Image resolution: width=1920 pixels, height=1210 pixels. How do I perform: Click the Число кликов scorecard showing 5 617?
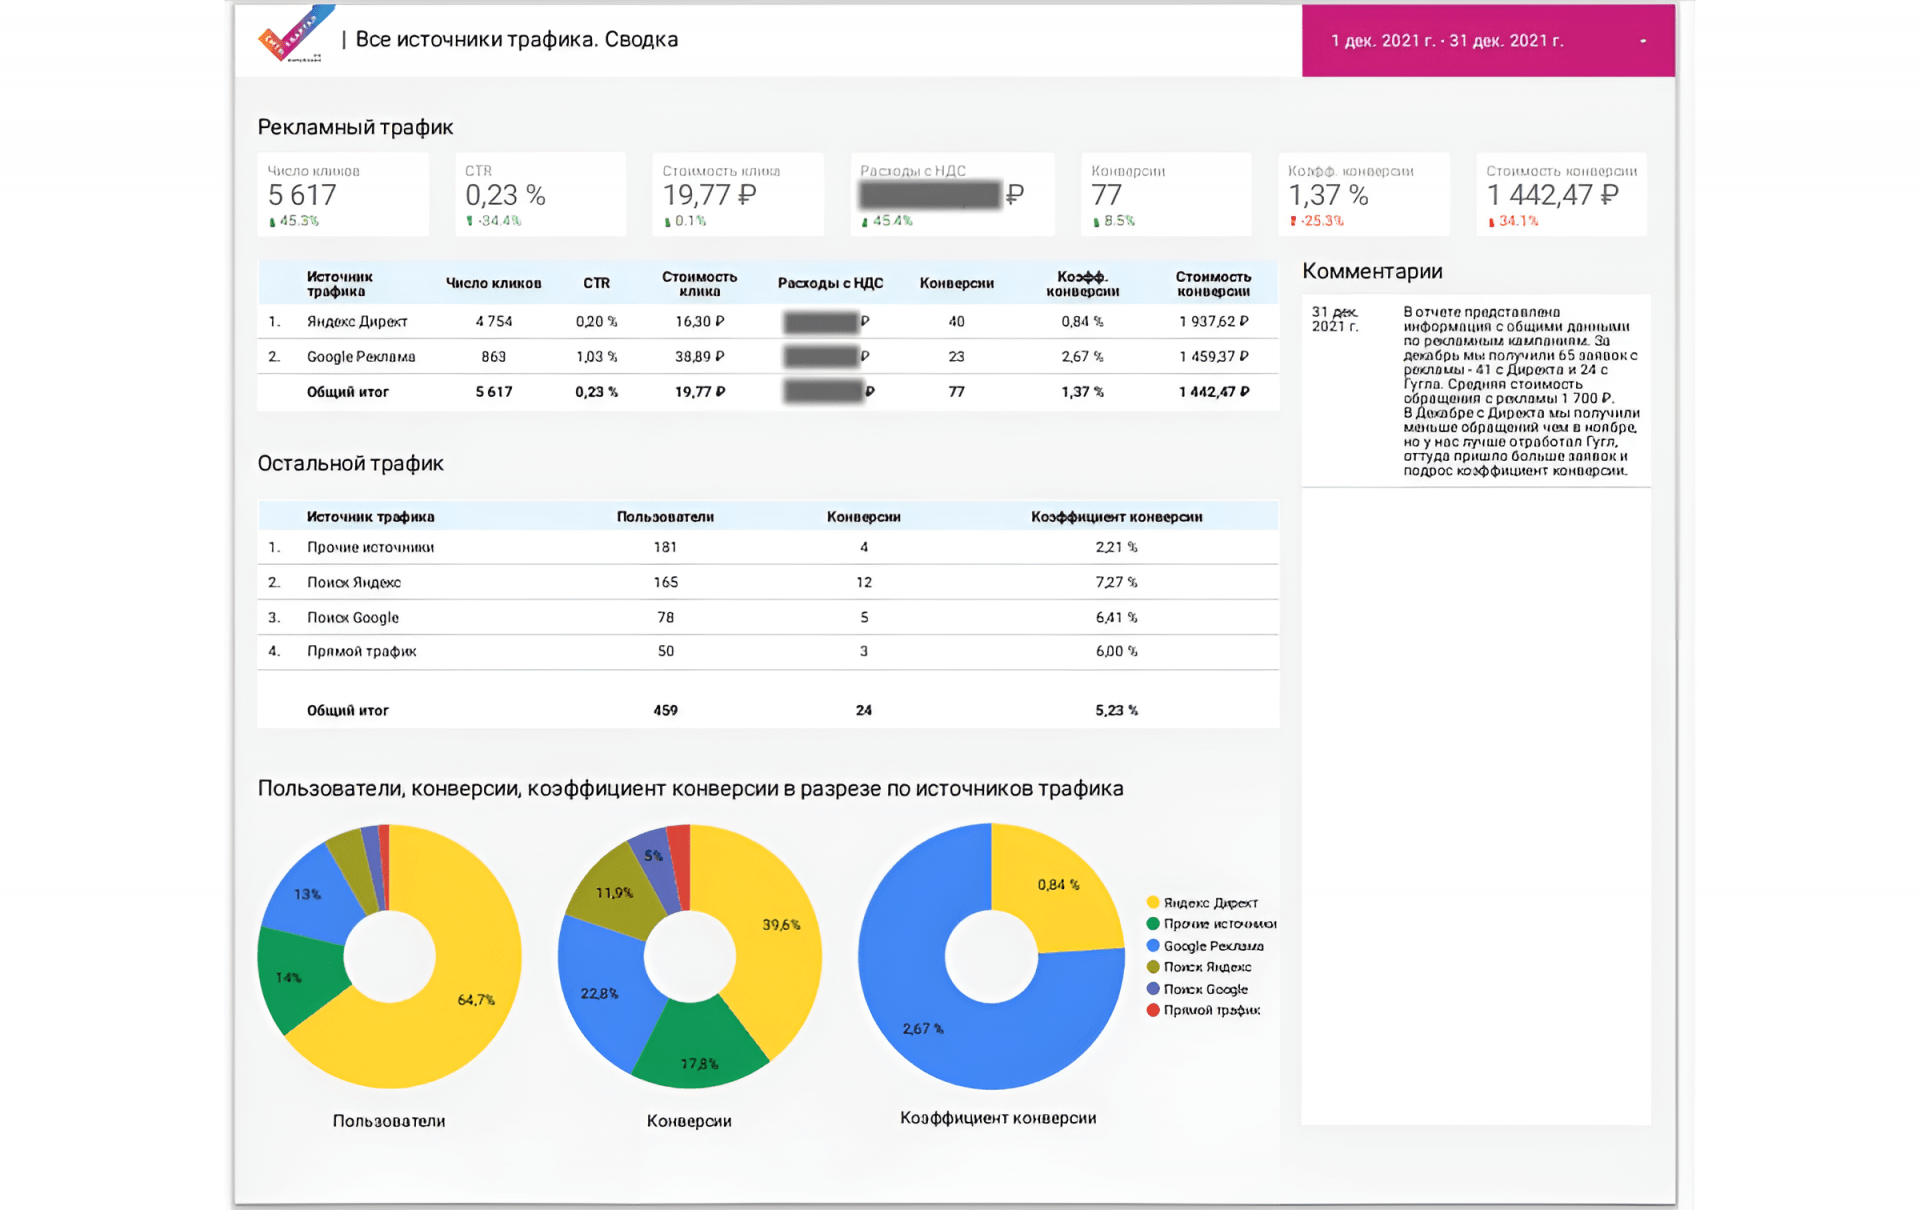pyautogui.click(x=342, y=195)
